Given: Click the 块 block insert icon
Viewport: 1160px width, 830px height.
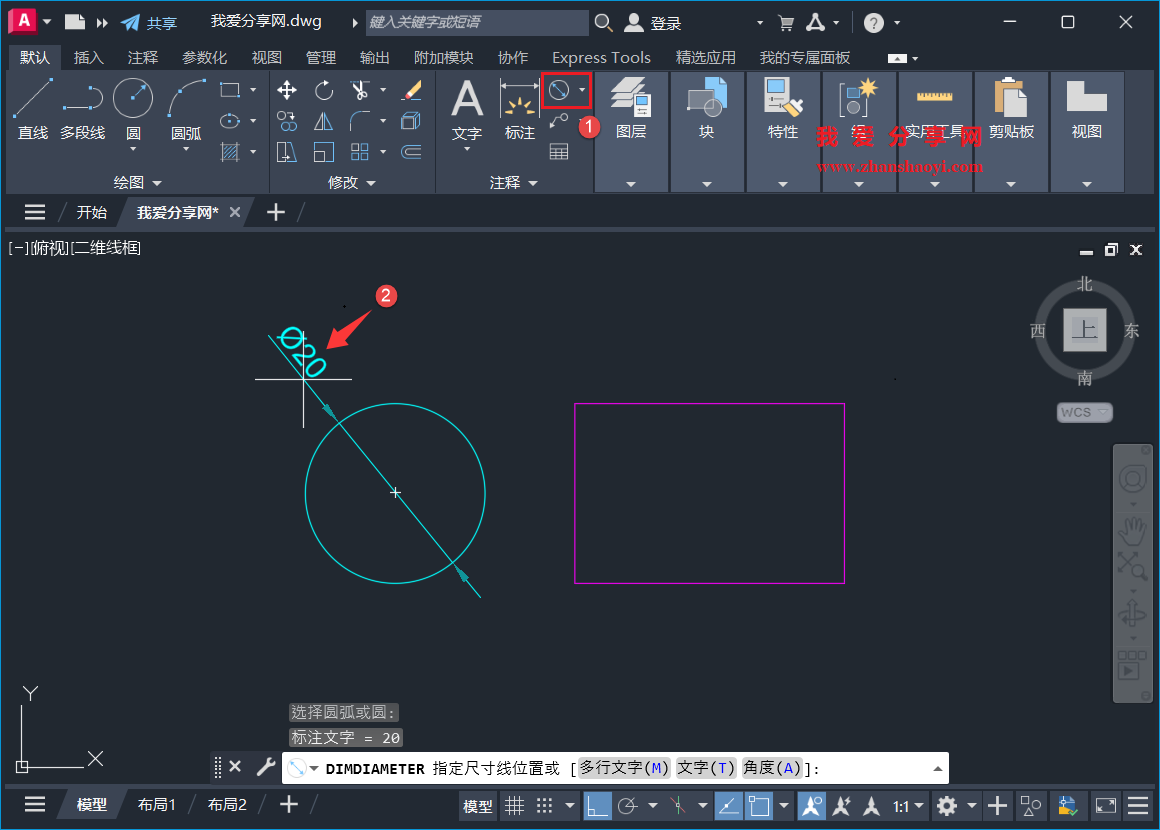Looking at the screenshot, I should [x=706, y=100].
